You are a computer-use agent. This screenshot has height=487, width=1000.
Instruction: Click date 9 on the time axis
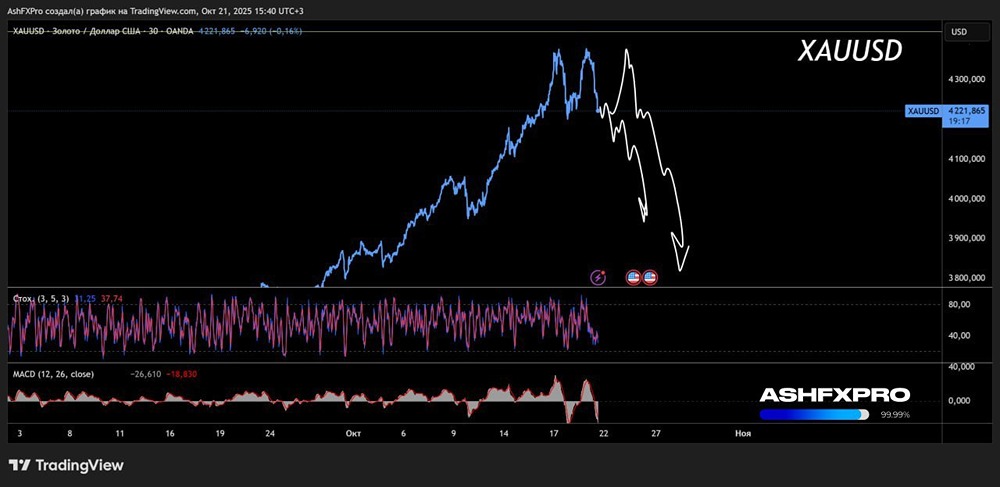(x=453, y=433)
